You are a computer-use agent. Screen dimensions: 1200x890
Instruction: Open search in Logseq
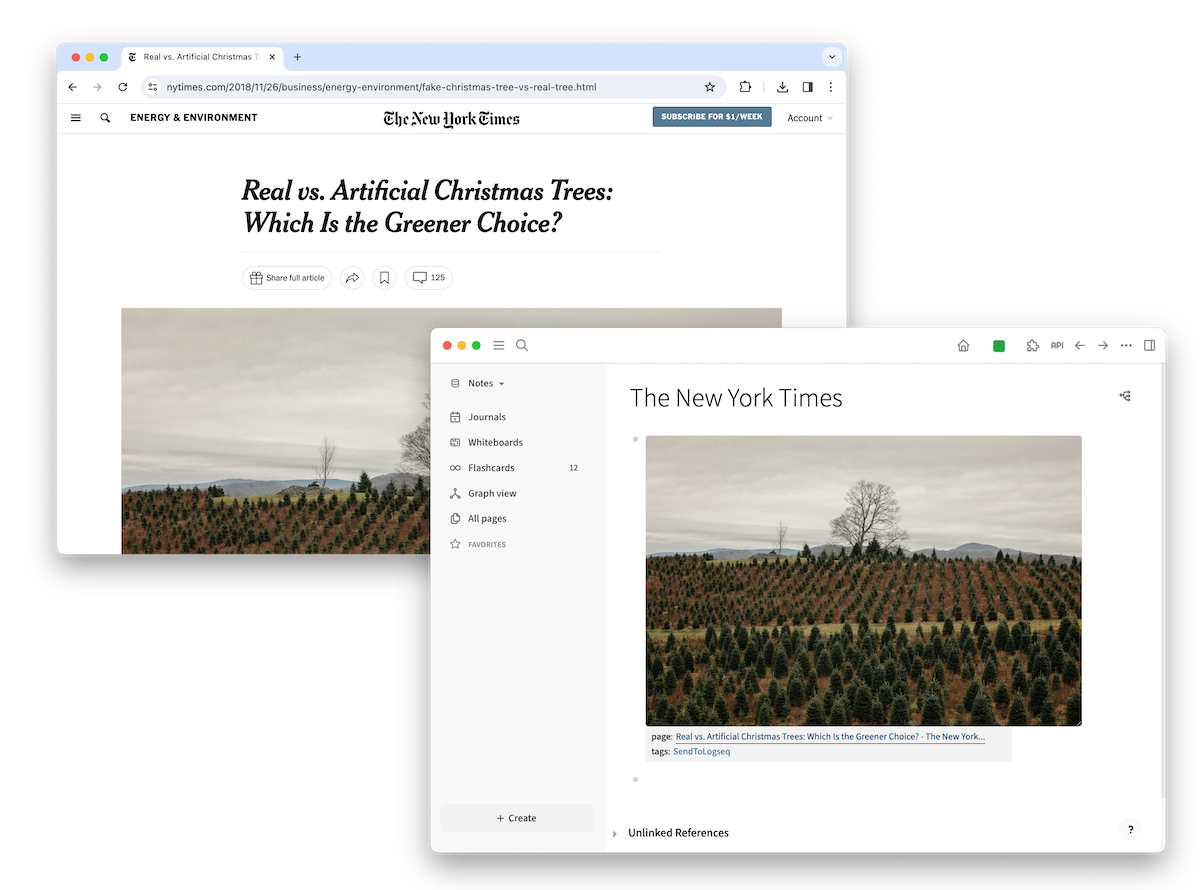pyautogui.click(x=522, y=345)
